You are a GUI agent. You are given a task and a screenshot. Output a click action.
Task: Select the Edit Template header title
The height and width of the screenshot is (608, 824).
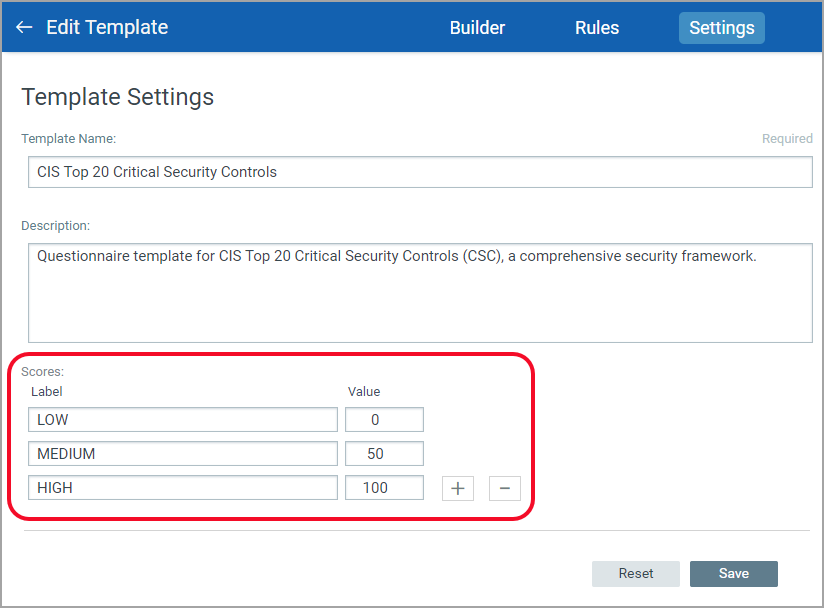(x=107, y=27)
